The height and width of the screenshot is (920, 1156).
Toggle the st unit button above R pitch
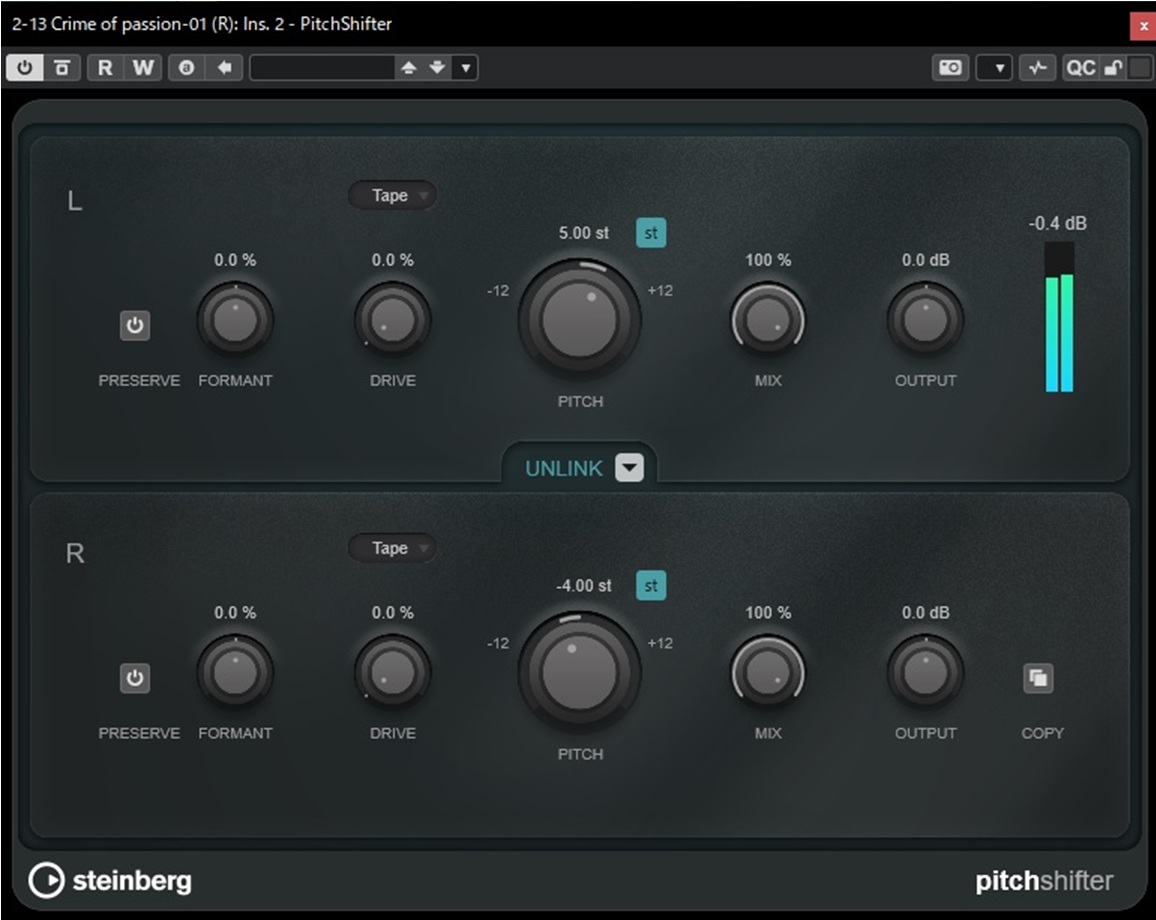(651, 586)
